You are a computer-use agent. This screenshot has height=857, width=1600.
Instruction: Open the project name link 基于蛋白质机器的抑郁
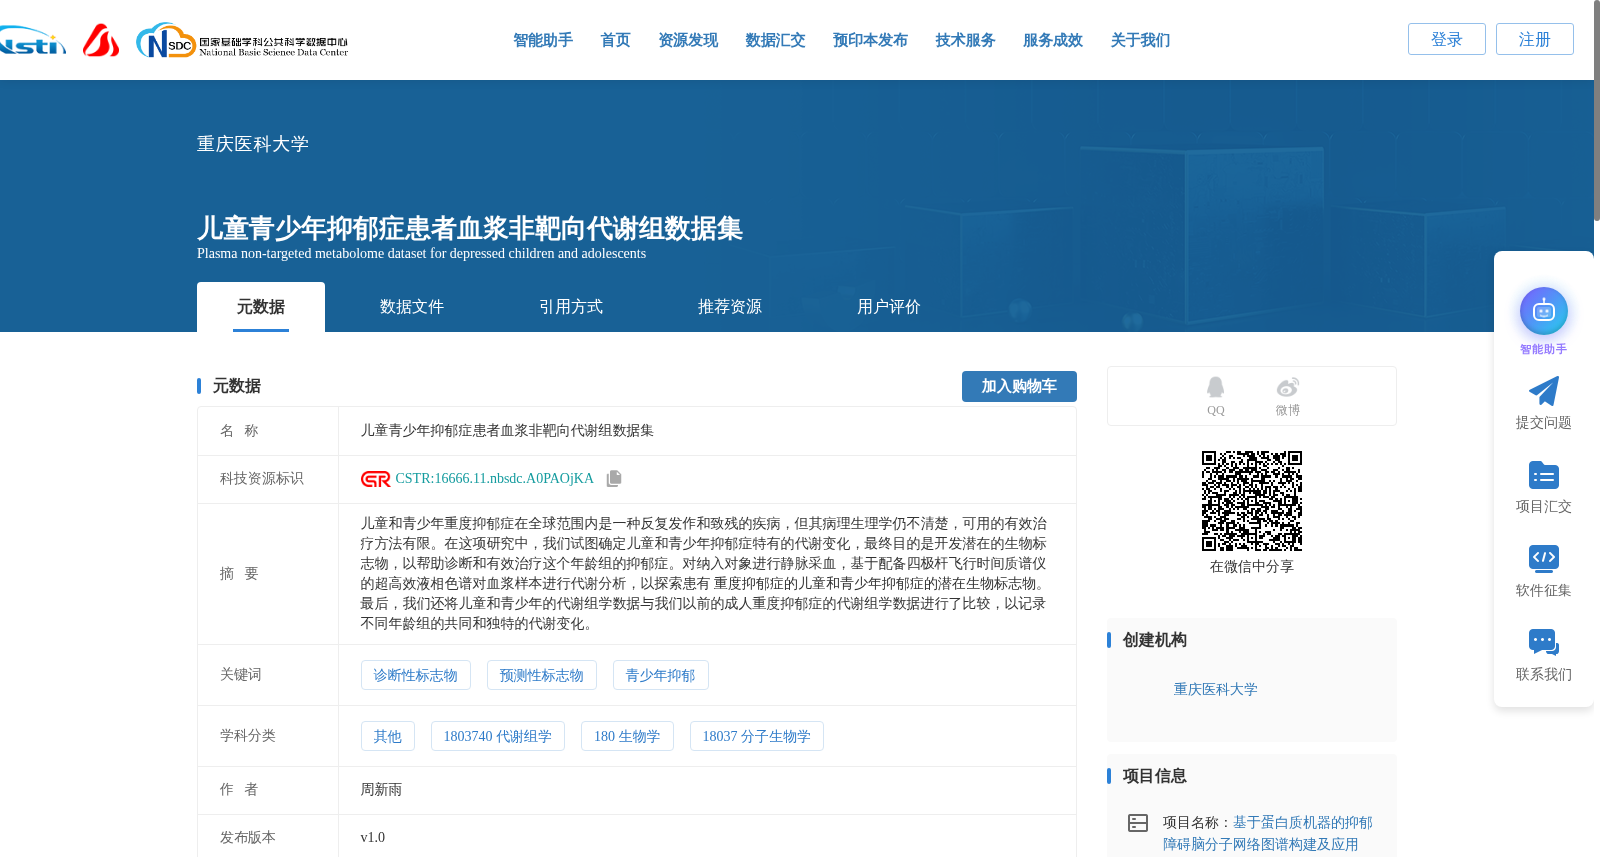point(1302,822)
